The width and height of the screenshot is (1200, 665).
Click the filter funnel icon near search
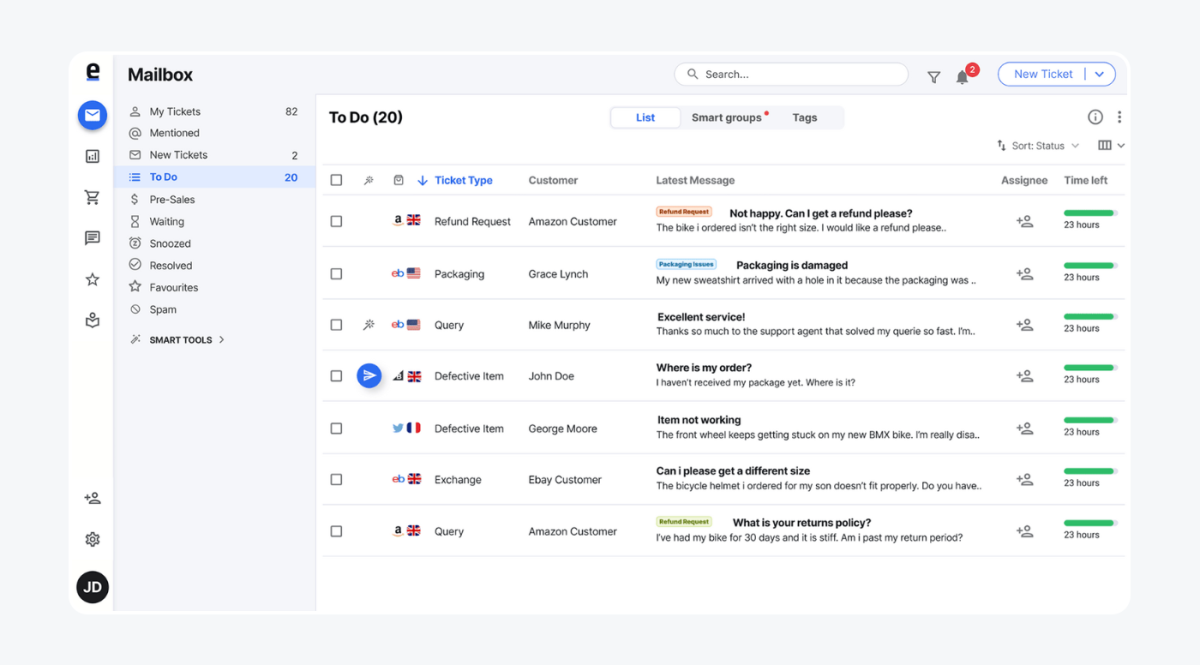click(934, 75)
